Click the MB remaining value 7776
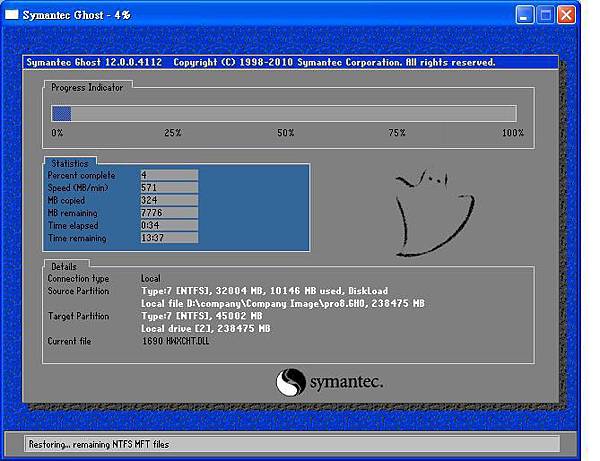600x461 pixels. click(168, 213)
